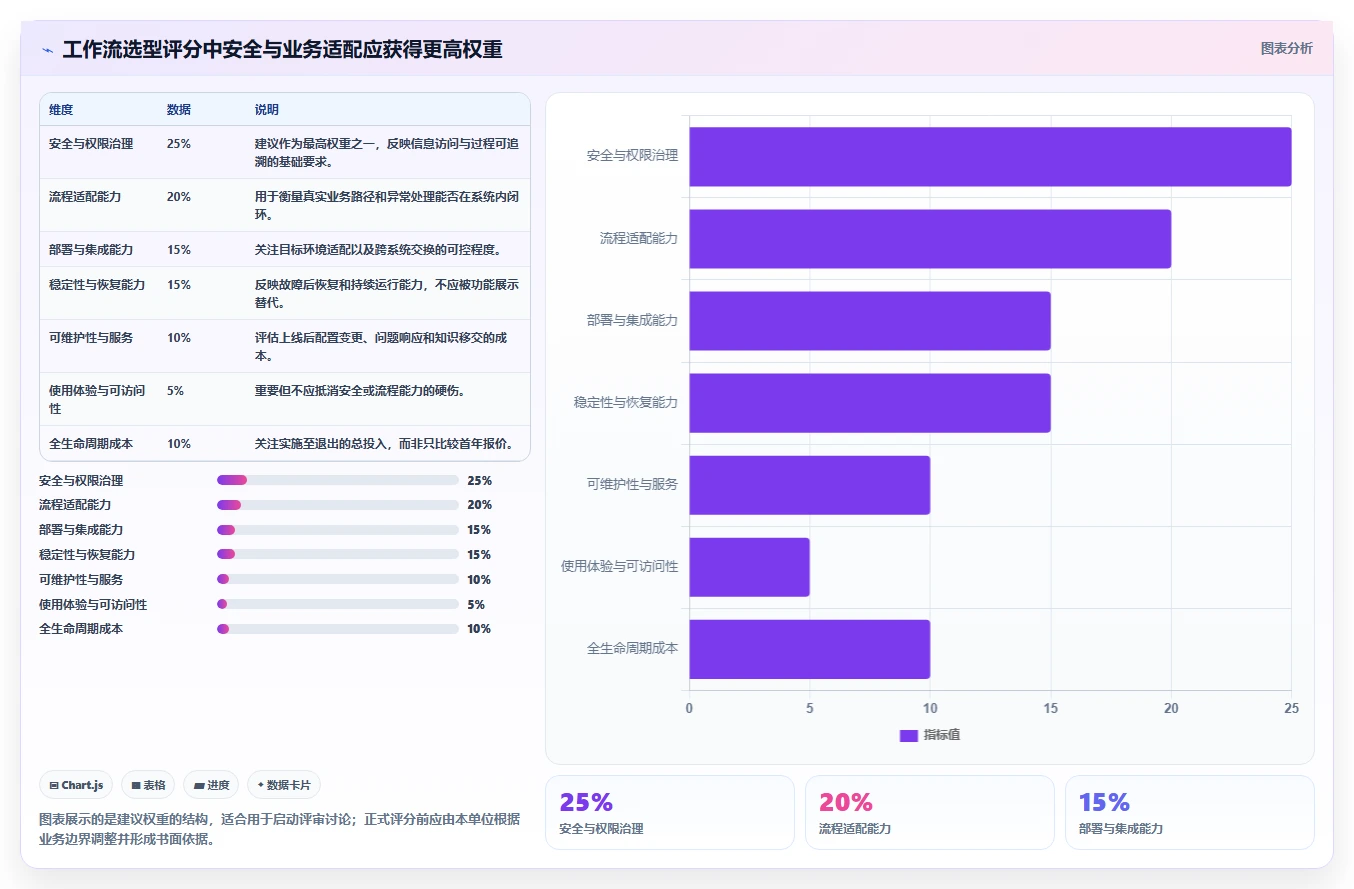The width and height of the screenshot is (1354, 889).
Task: Click 10% in the table's 全生命周期成本 row
Action: click(179, 443)
